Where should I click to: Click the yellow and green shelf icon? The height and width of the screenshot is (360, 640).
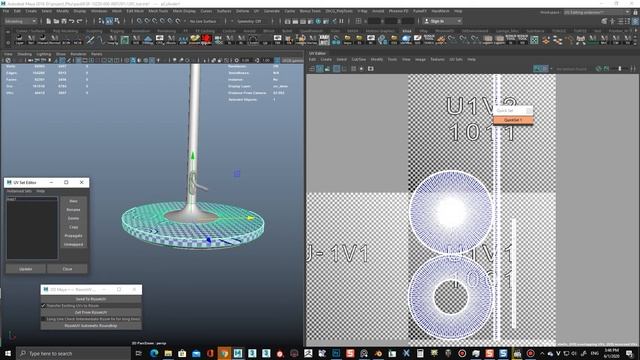tap(195, 40)
